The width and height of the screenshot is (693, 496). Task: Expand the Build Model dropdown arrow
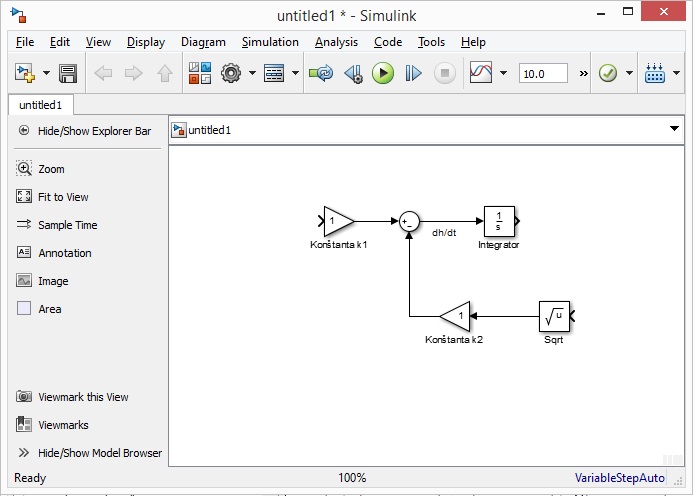(x=676, y=73)
